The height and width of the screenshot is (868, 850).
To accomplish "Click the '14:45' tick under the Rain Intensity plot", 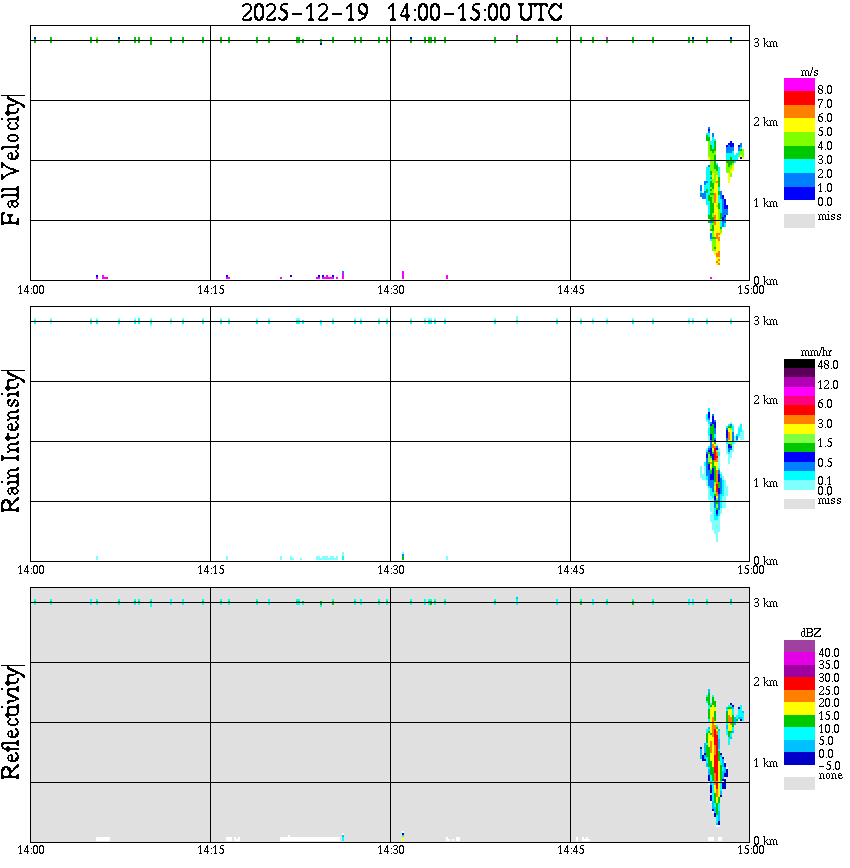I will (x=571, y=570).
